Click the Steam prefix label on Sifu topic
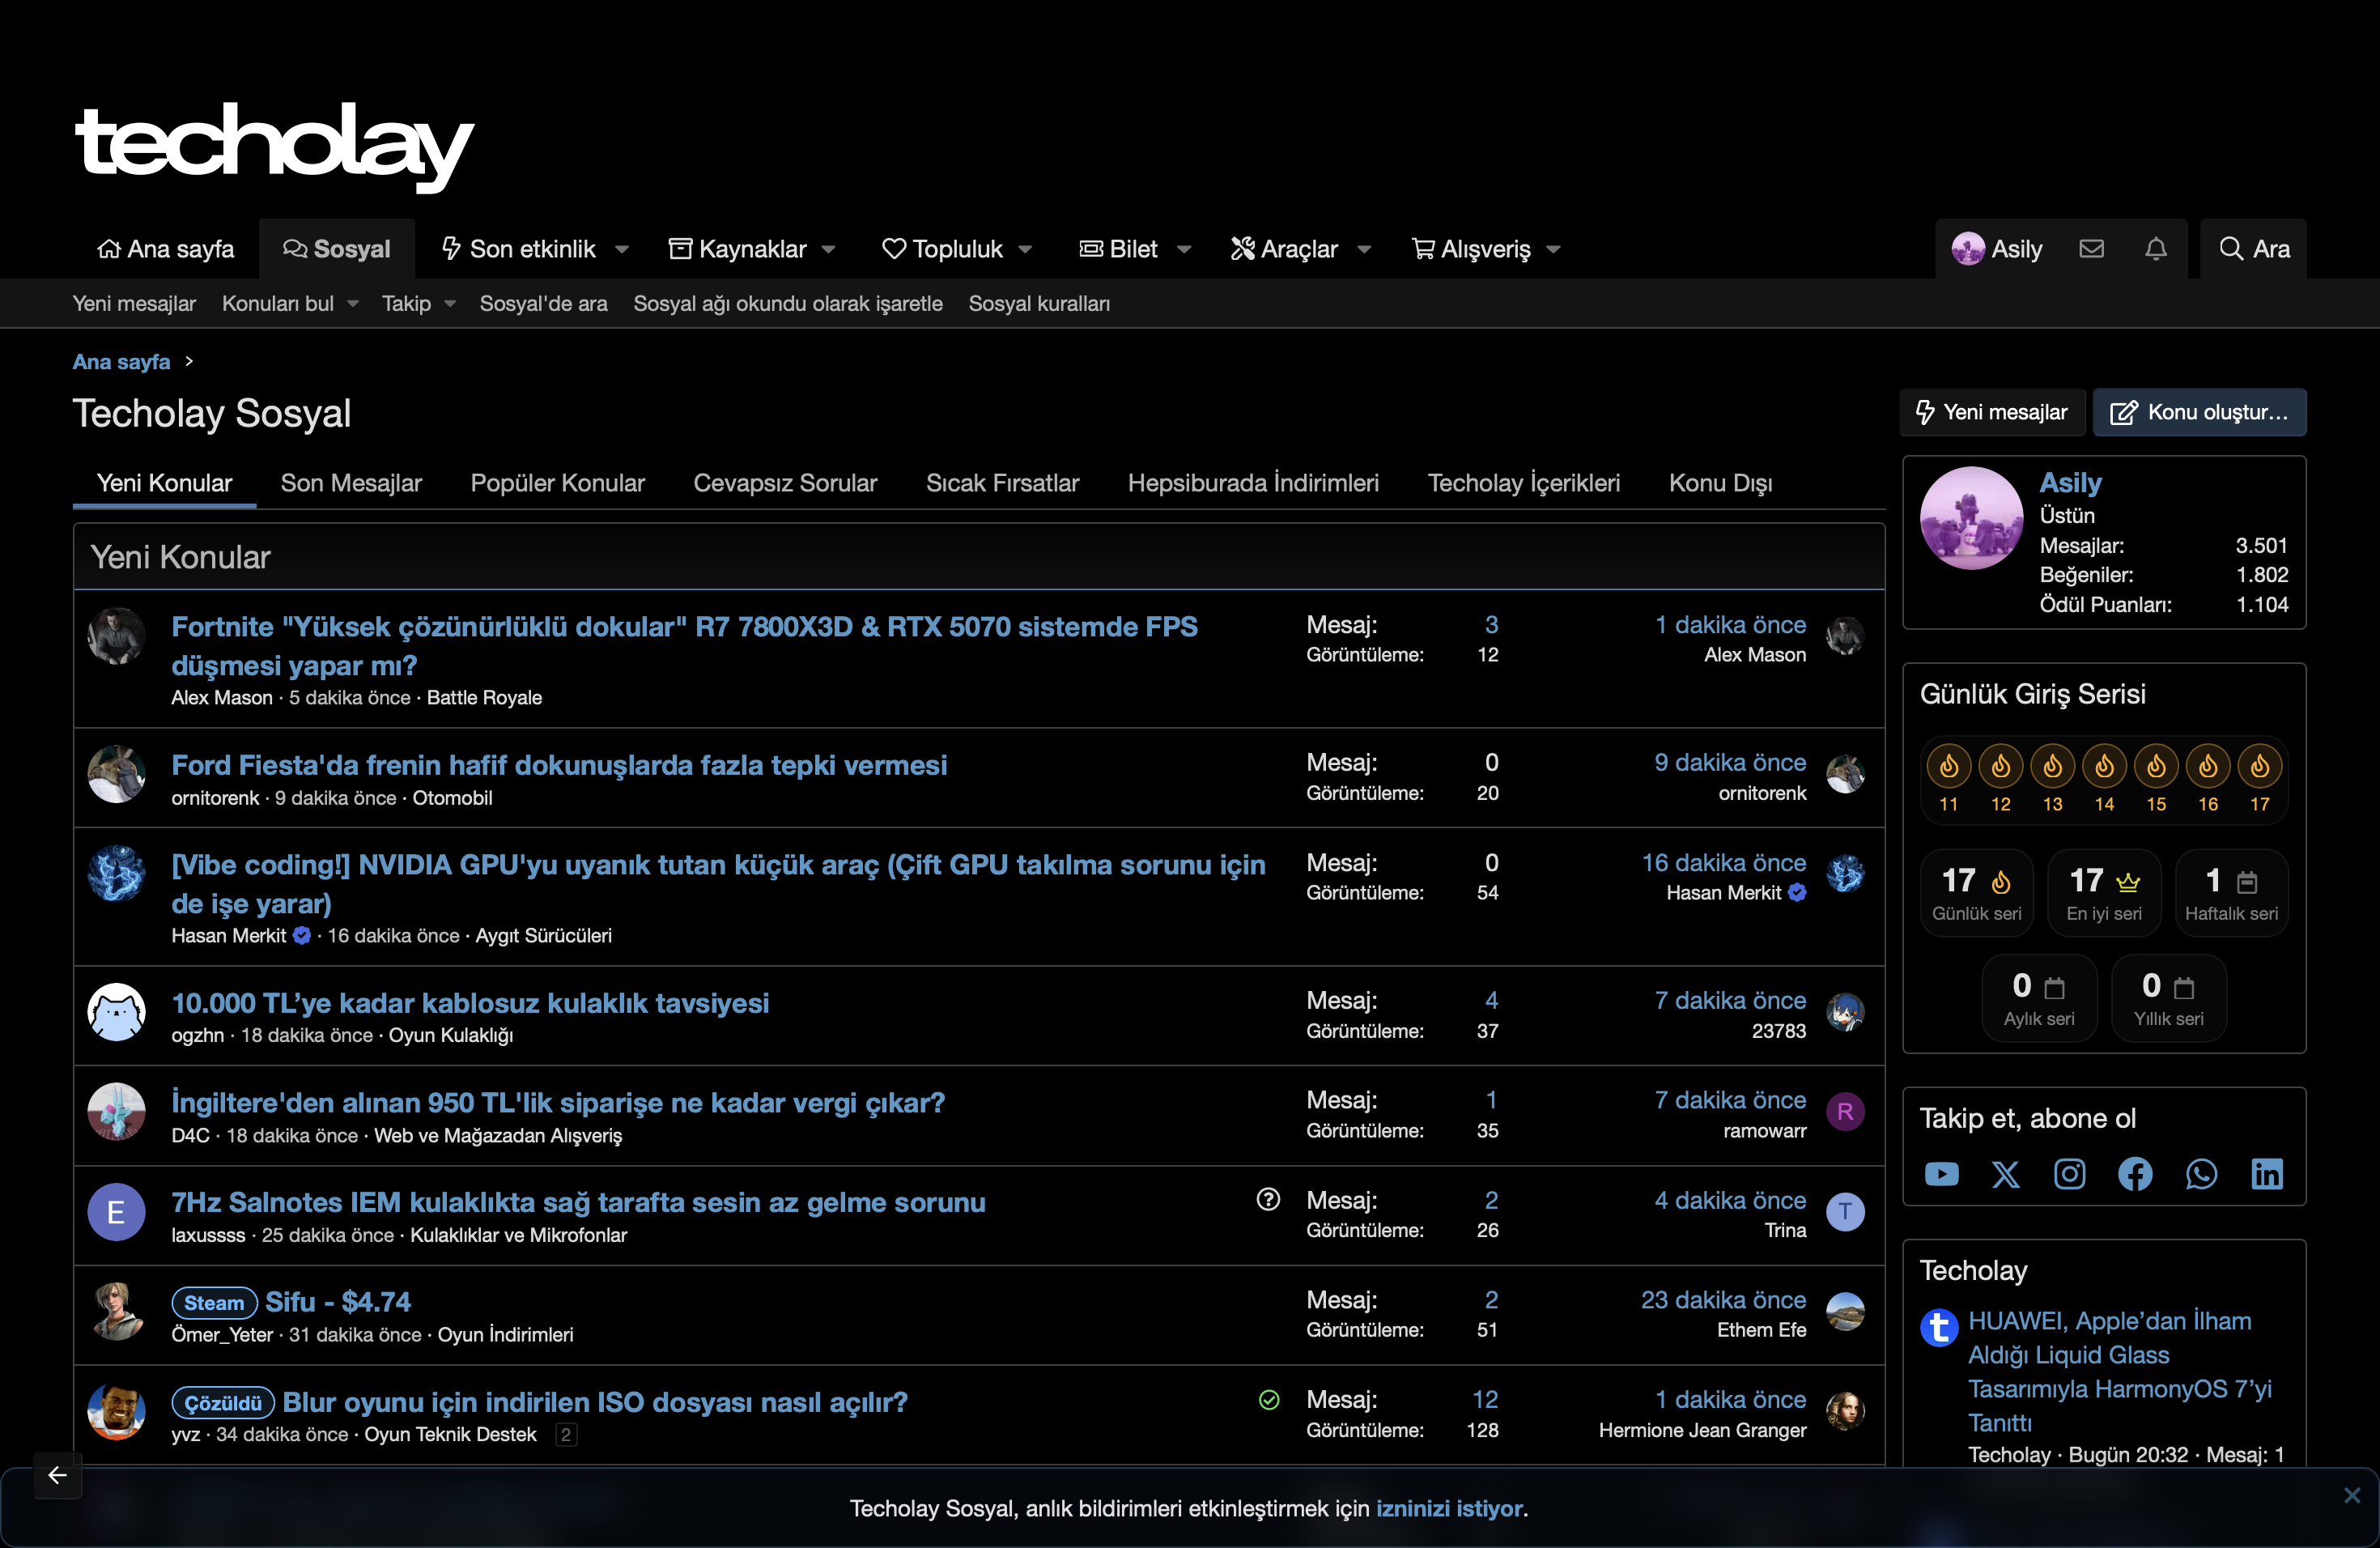This screenshot has width=2380, height=1548. [x=214, y=1302]
